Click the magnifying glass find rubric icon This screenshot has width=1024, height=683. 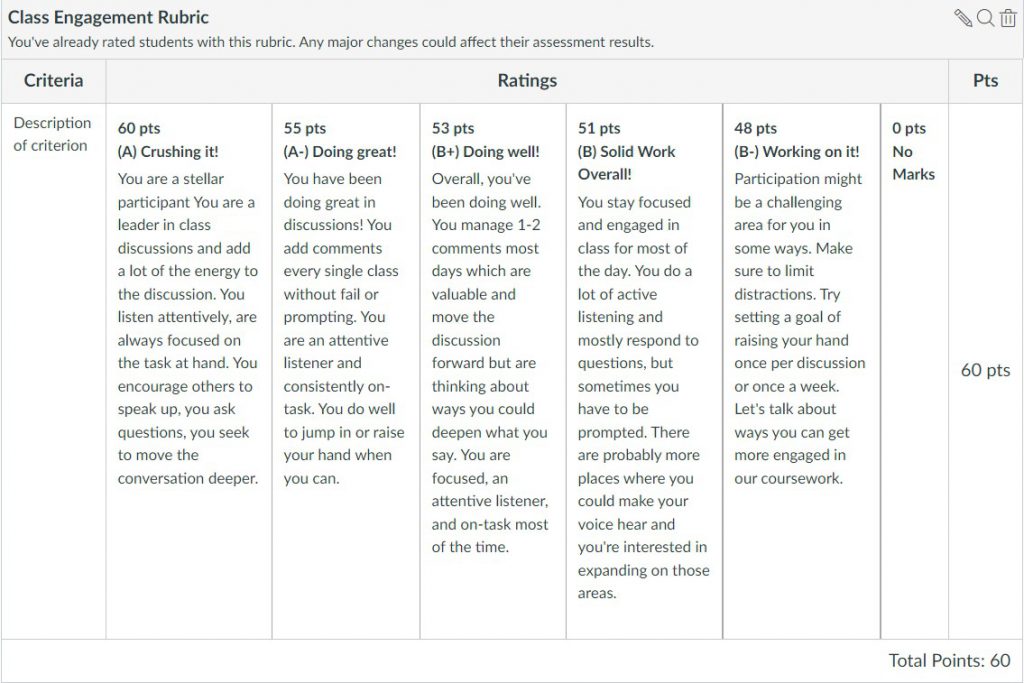point(985,18)
